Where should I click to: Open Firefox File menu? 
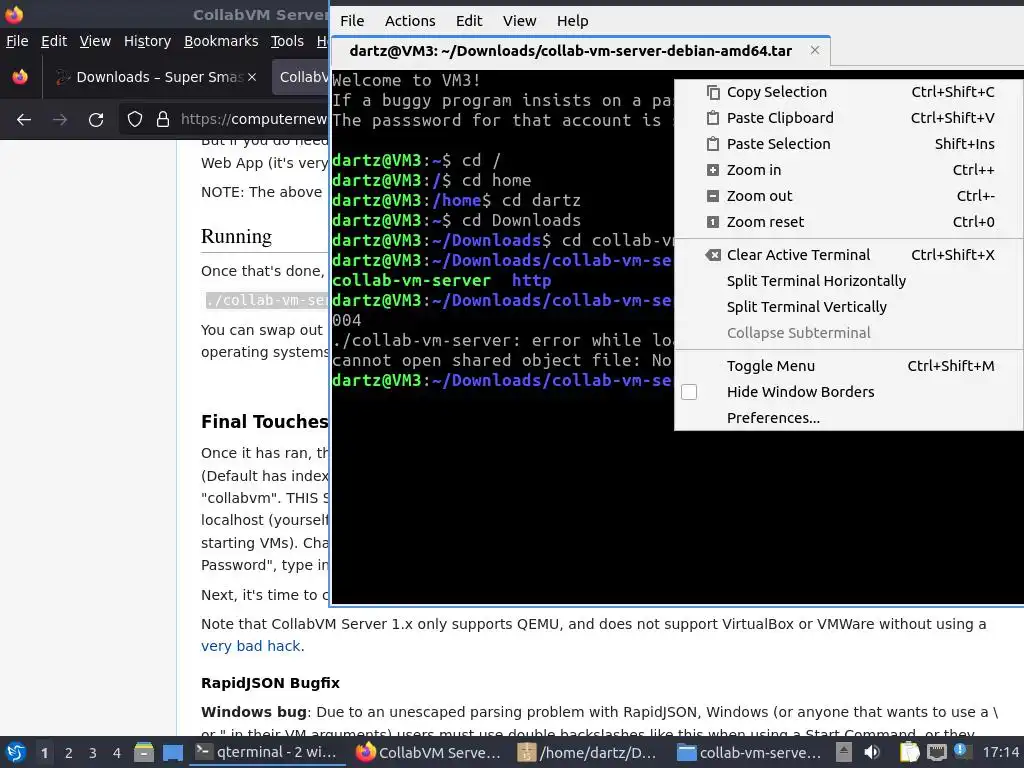click(17, 41)
